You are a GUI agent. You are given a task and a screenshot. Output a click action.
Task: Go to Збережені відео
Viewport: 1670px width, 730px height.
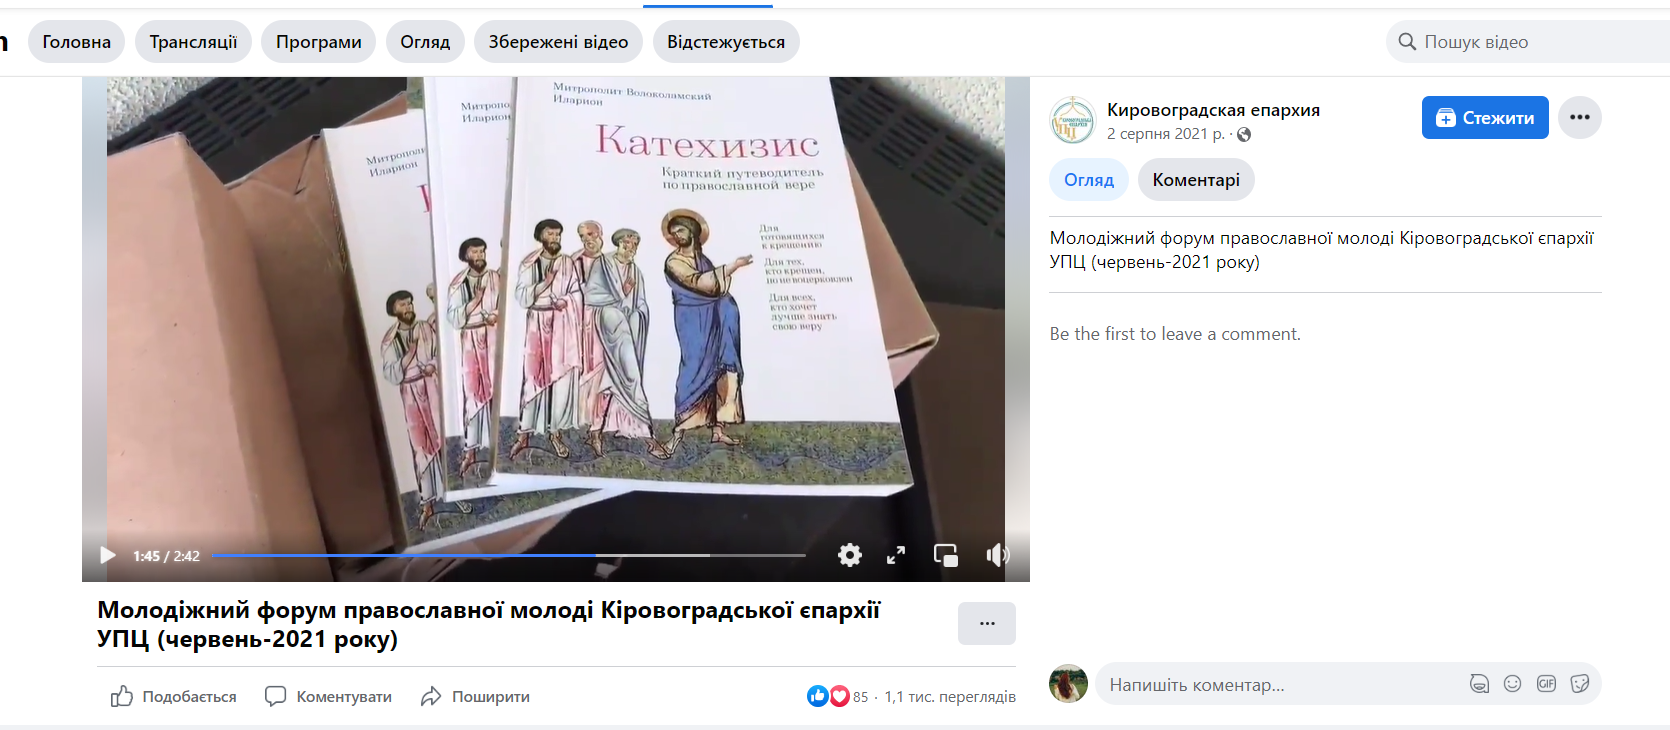pos(558,42)
